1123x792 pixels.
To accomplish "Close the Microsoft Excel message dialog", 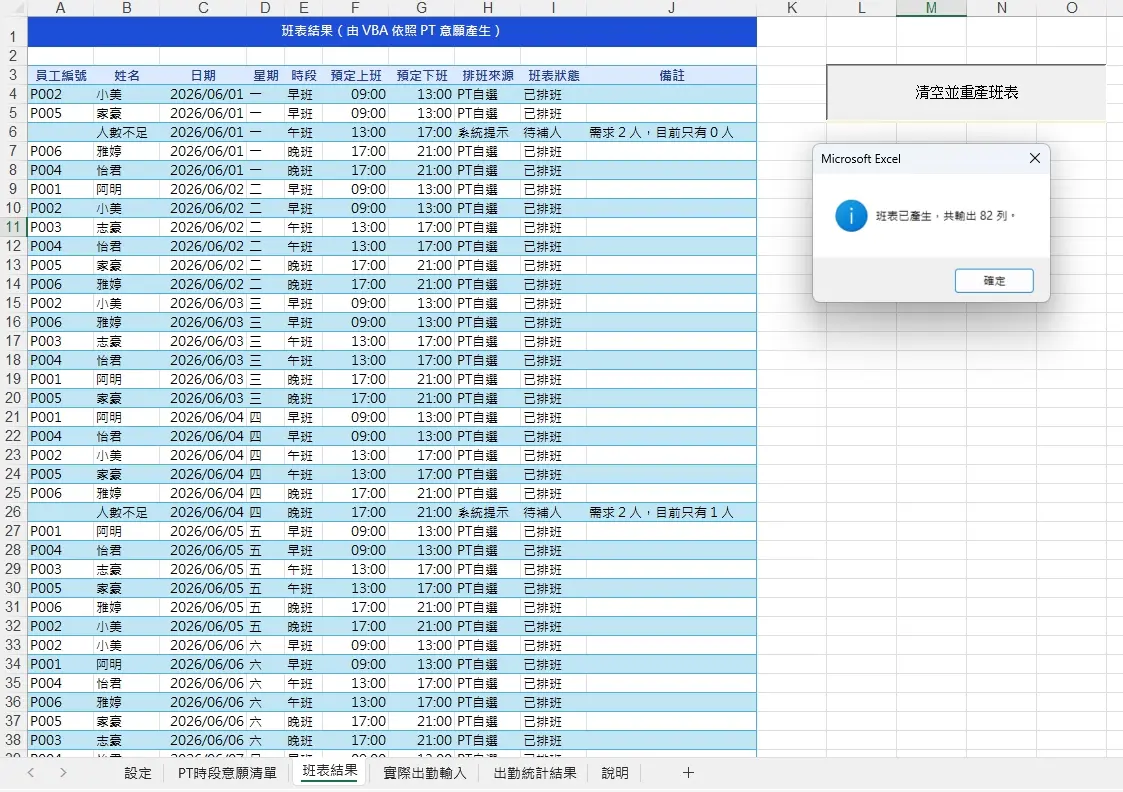I will pyautogui.click(x=1034, y=158).
